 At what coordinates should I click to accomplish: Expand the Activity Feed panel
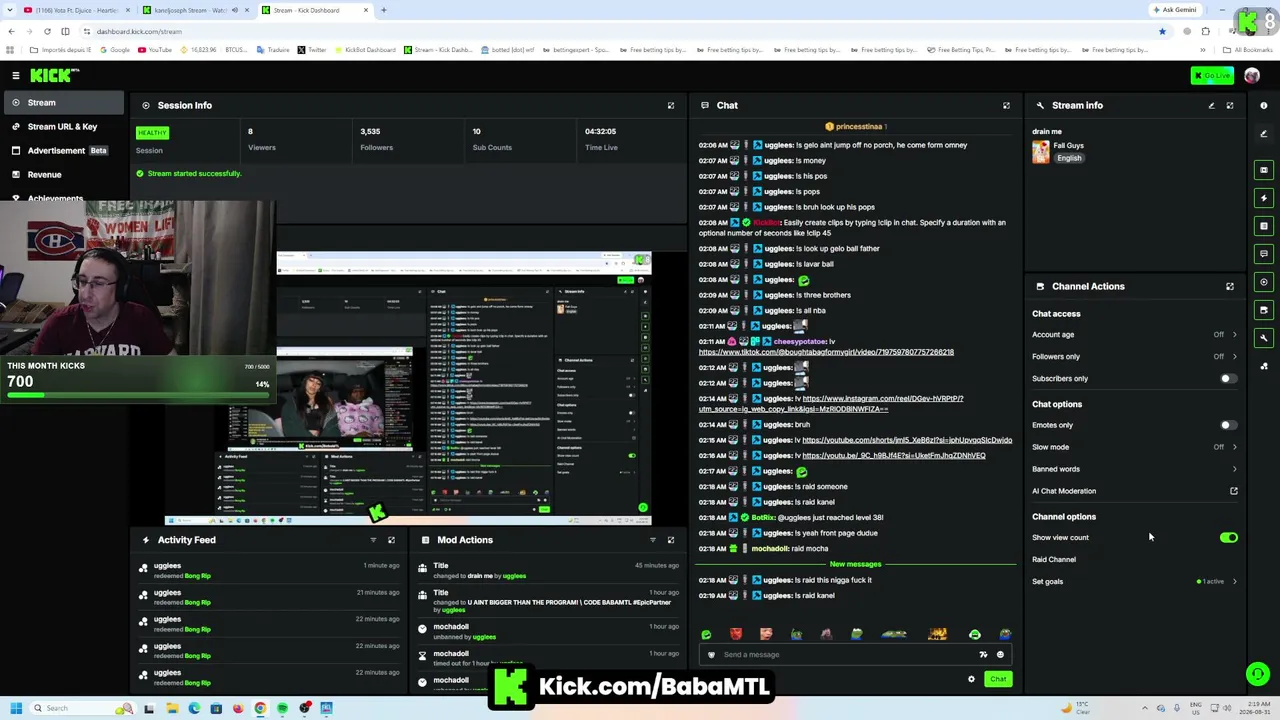tap(391, 540)
